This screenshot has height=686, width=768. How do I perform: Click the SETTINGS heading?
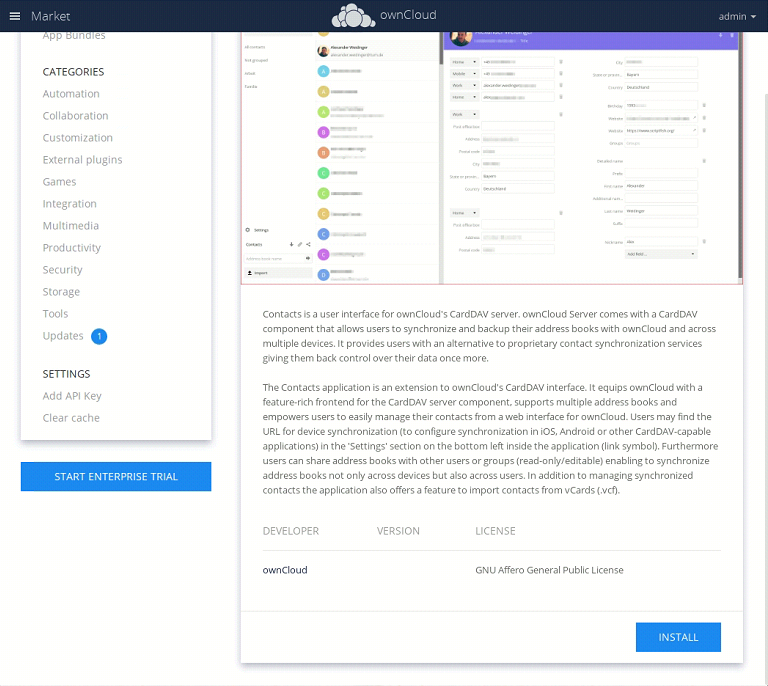[x=66, y=374]
